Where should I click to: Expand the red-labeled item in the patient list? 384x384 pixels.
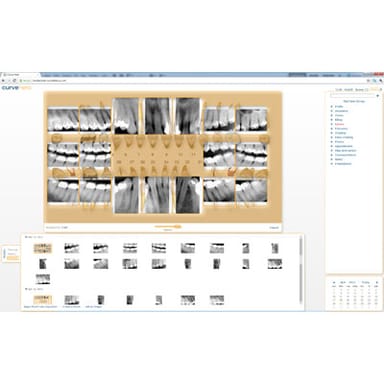(x=332, y=124)
